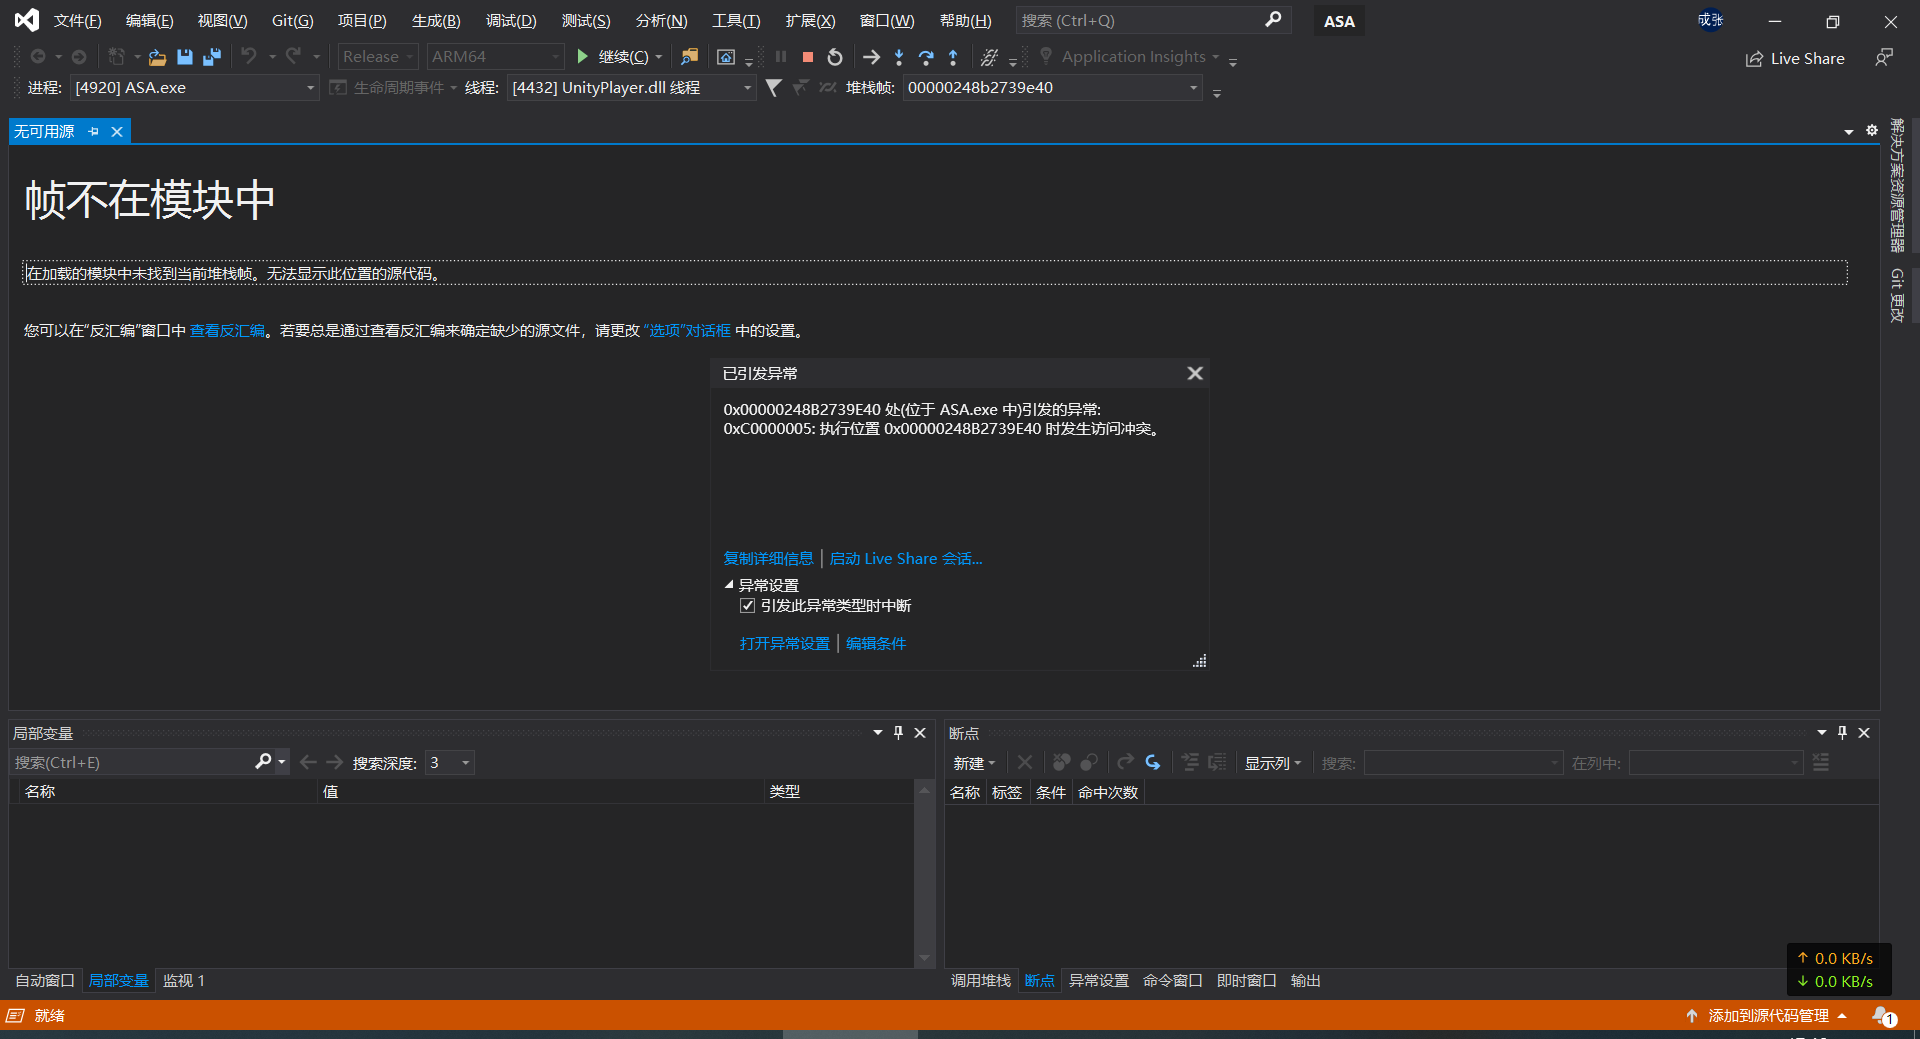
Task: Click the search magnifier in the title bar
Action: click(x=1273, y=20)
